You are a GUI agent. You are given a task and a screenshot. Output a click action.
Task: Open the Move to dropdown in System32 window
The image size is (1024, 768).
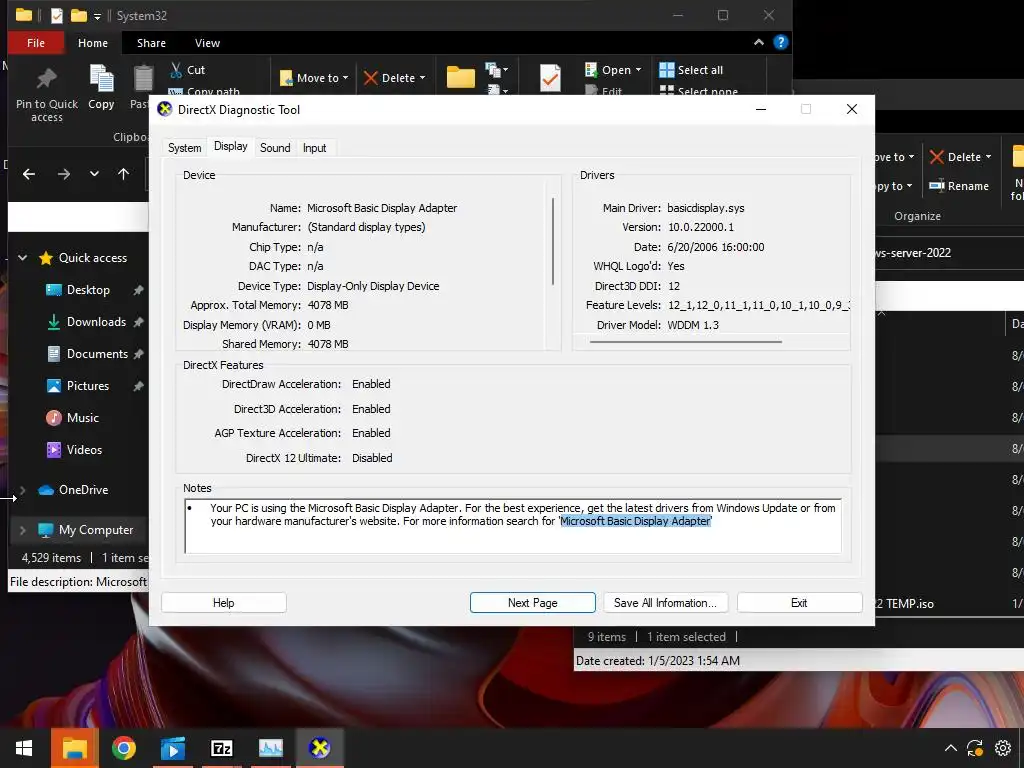(x=314, y=78)
